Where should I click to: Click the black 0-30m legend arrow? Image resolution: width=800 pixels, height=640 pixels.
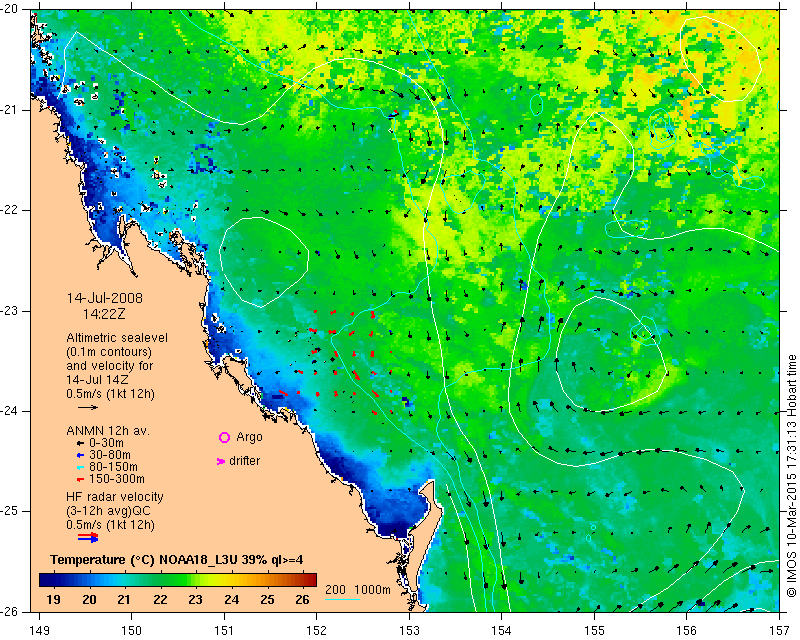point(80,443)
